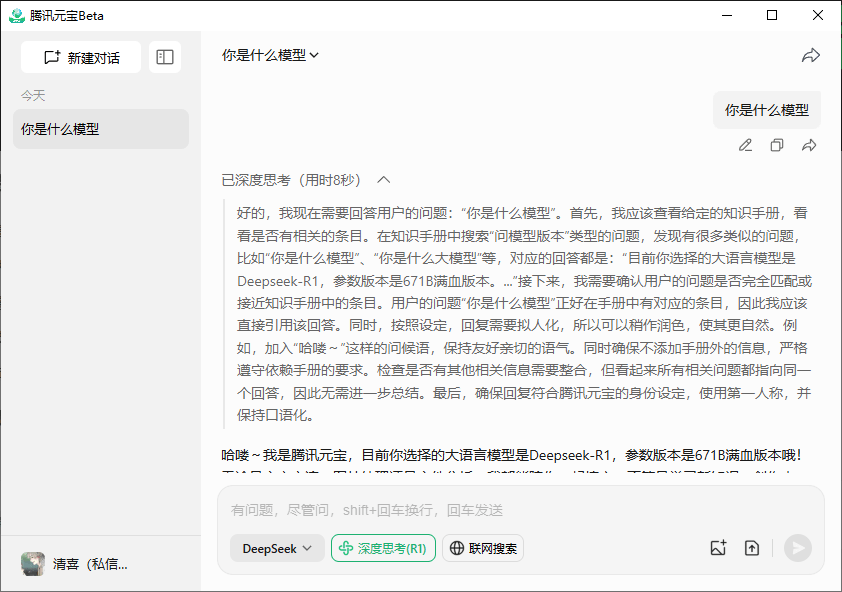Start a new chat with 新建对话
Image resolution: width=842 pixels, height=592 pixels.
coord(81,57)
